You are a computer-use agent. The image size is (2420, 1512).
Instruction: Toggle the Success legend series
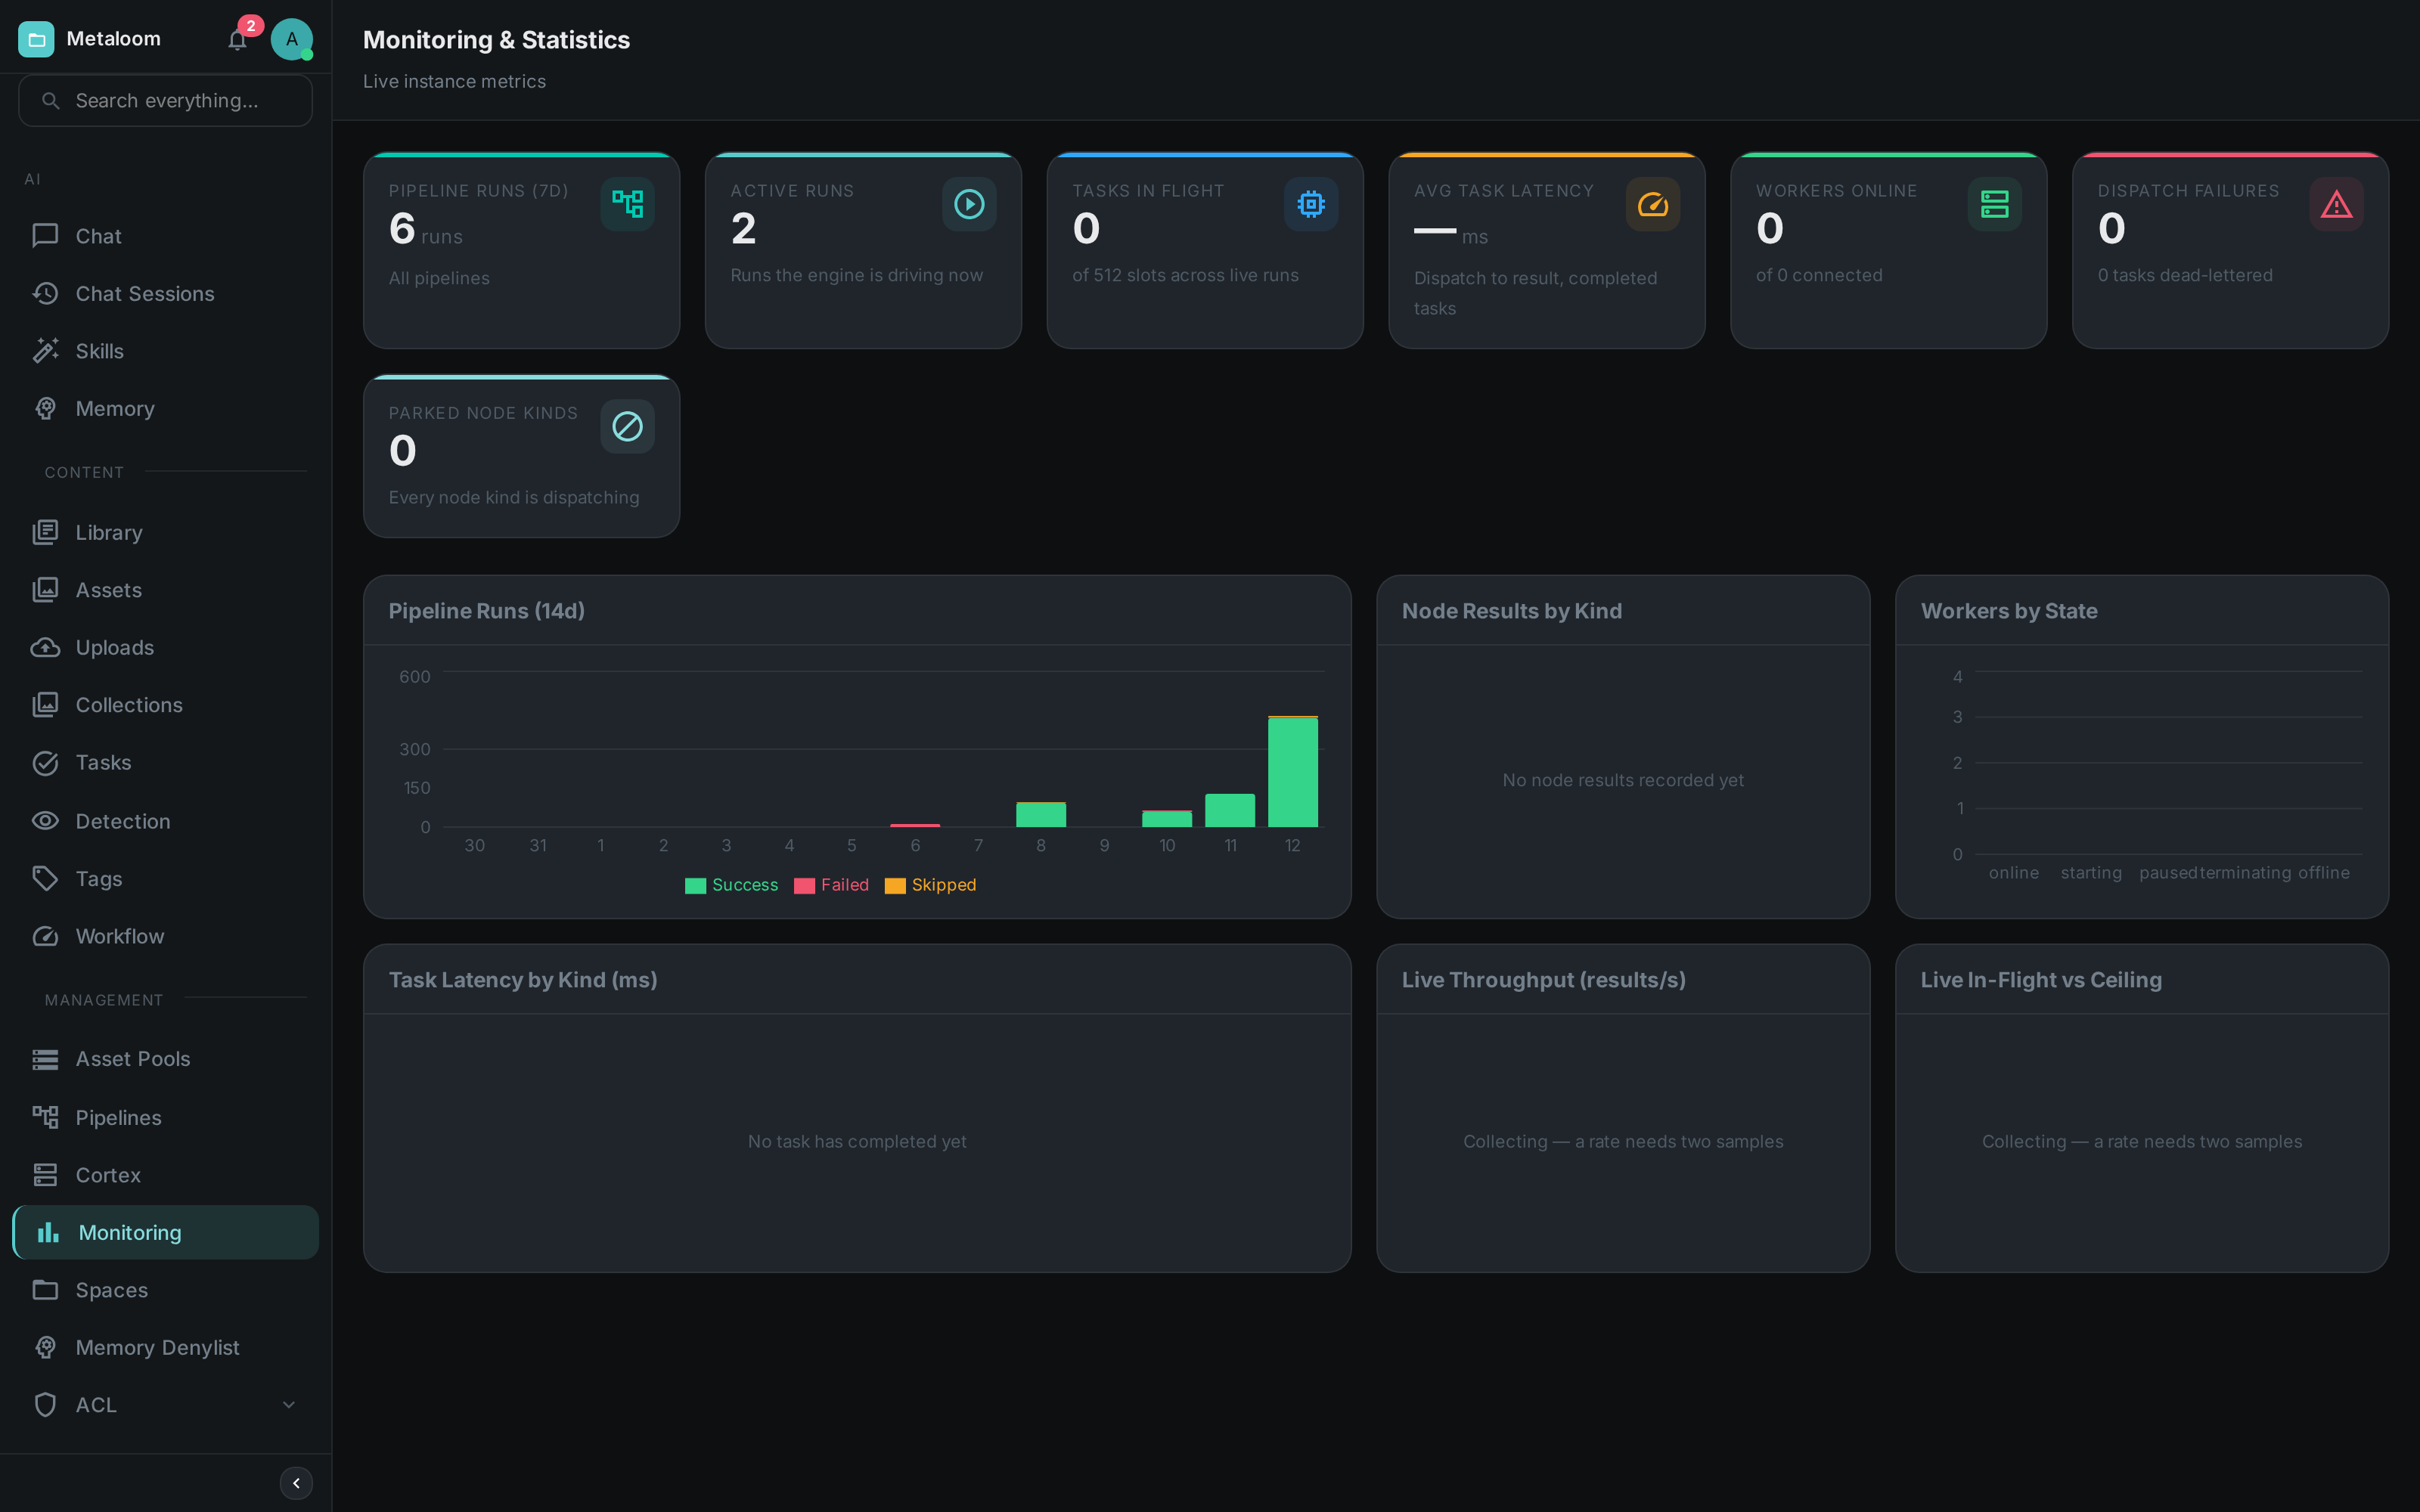(x=731, y=885)
